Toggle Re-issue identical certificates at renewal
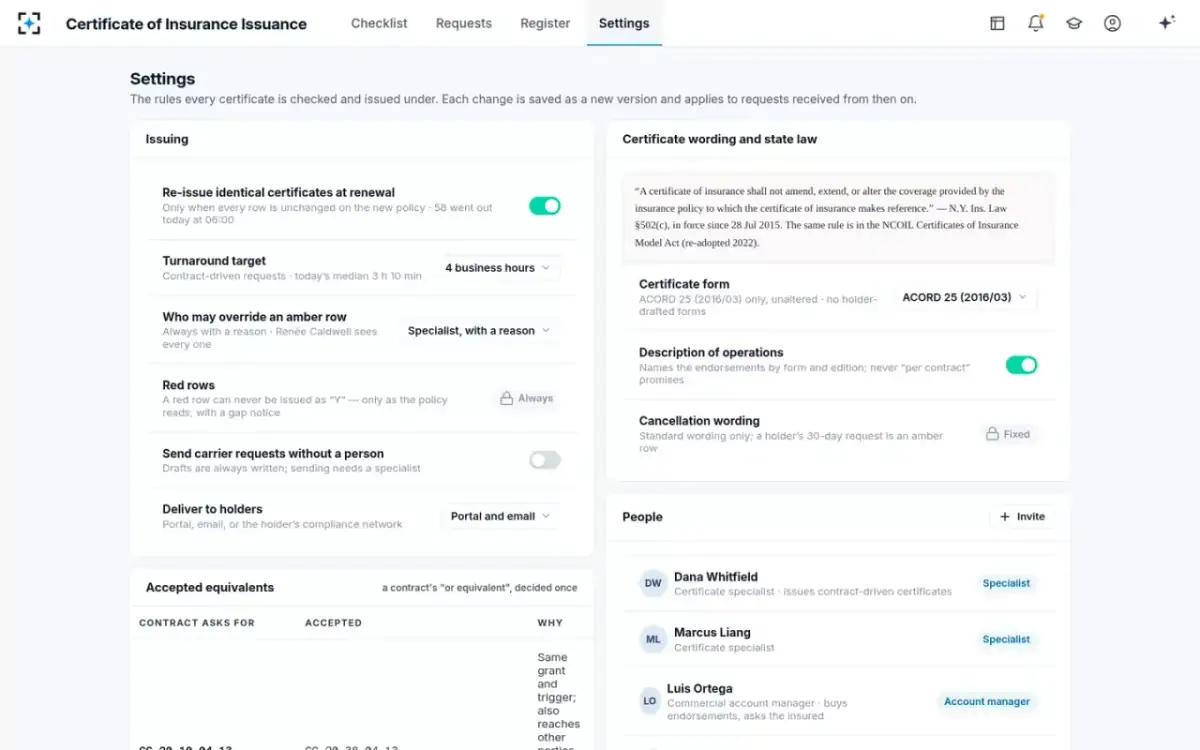The width and height of the screenshot is (1200, 750). click(x=545, y=206)
